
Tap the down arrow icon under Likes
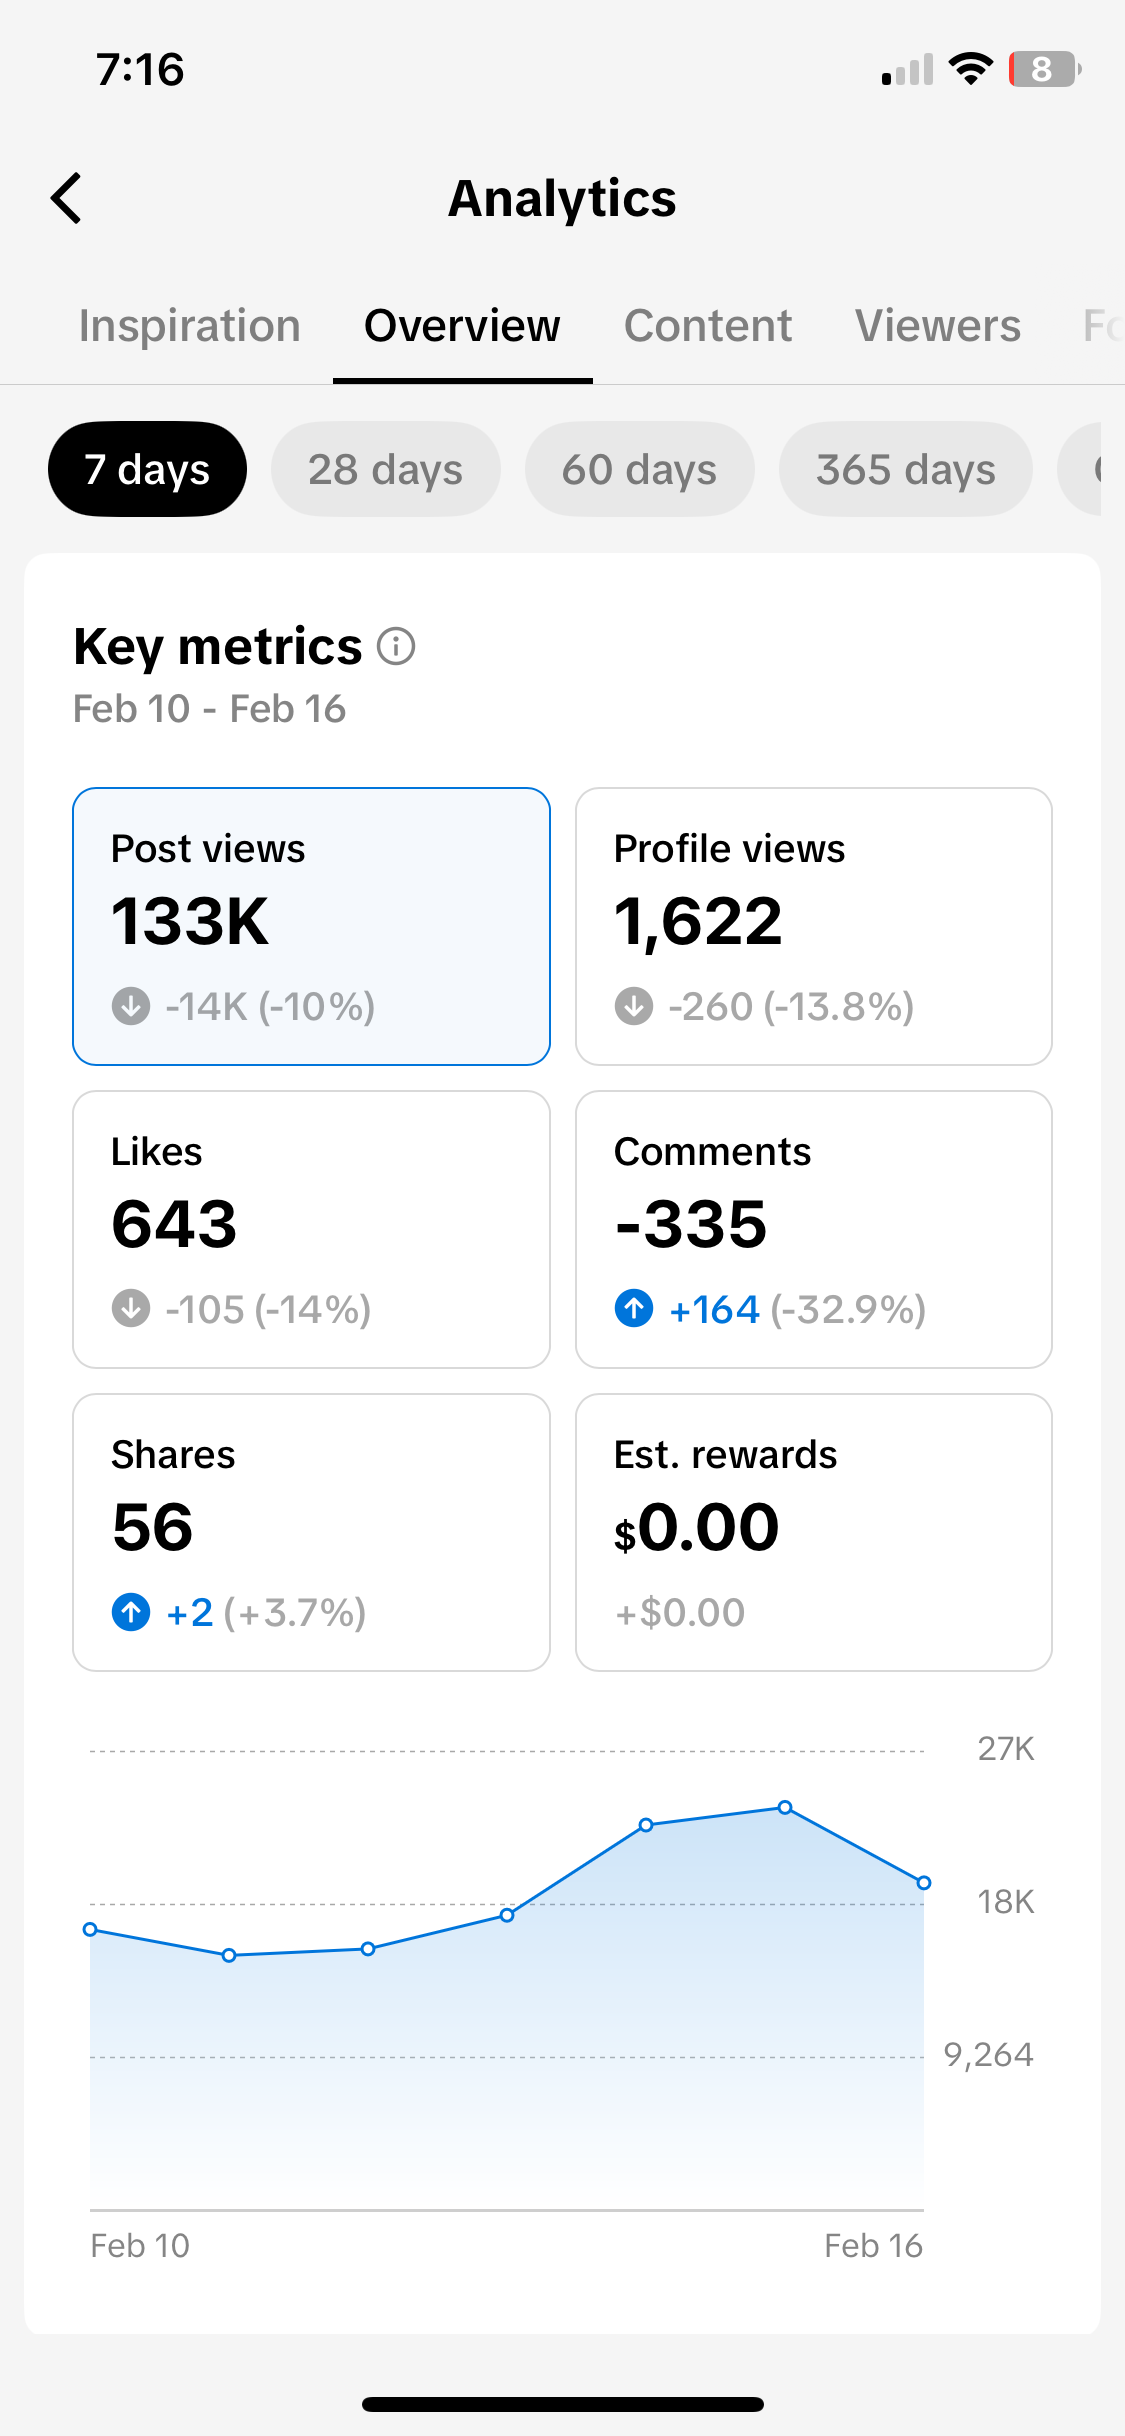(x=131, y=1308)
